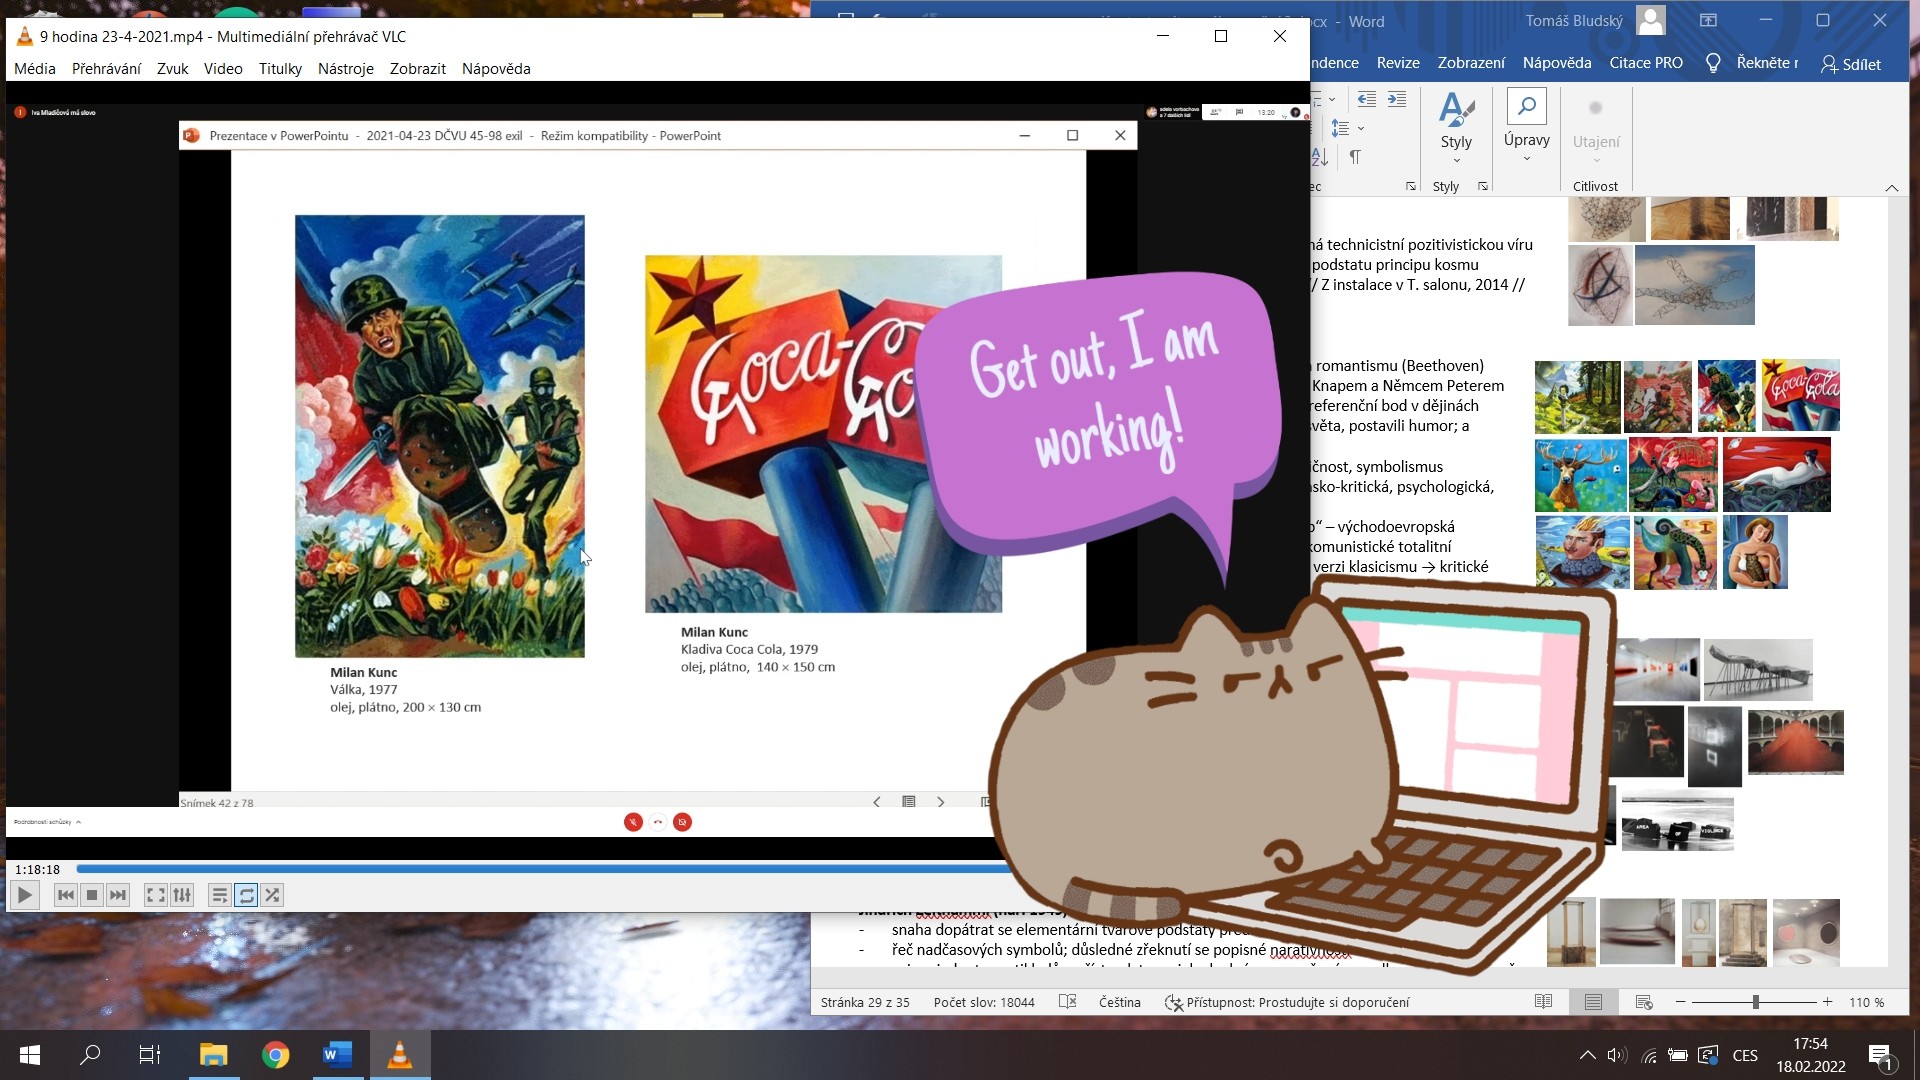Viewport: 1920px width, 1080px height.
Task: Stop VLC playback
Action: pos(92,895)
